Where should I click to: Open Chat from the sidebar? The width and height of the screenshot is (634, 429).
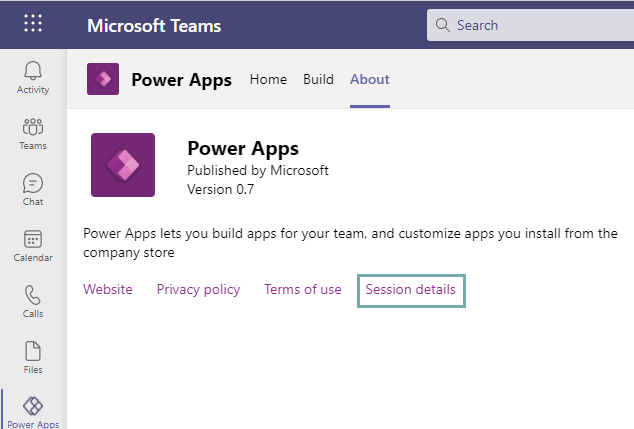tap(33, 189)
